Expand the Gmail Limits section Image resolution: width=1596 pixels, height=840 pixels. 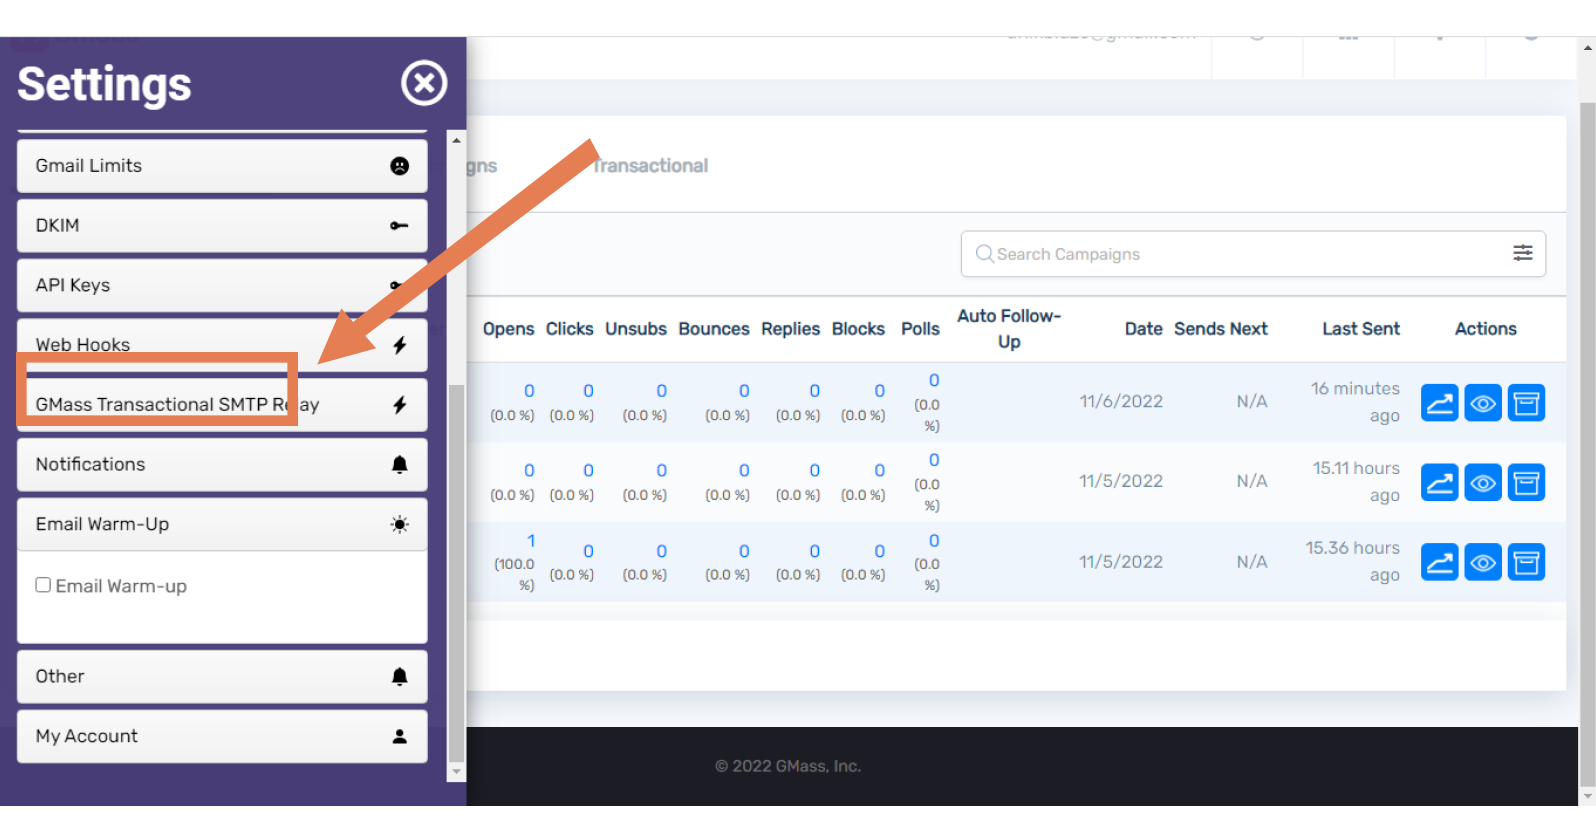click(x=222, y=166)
